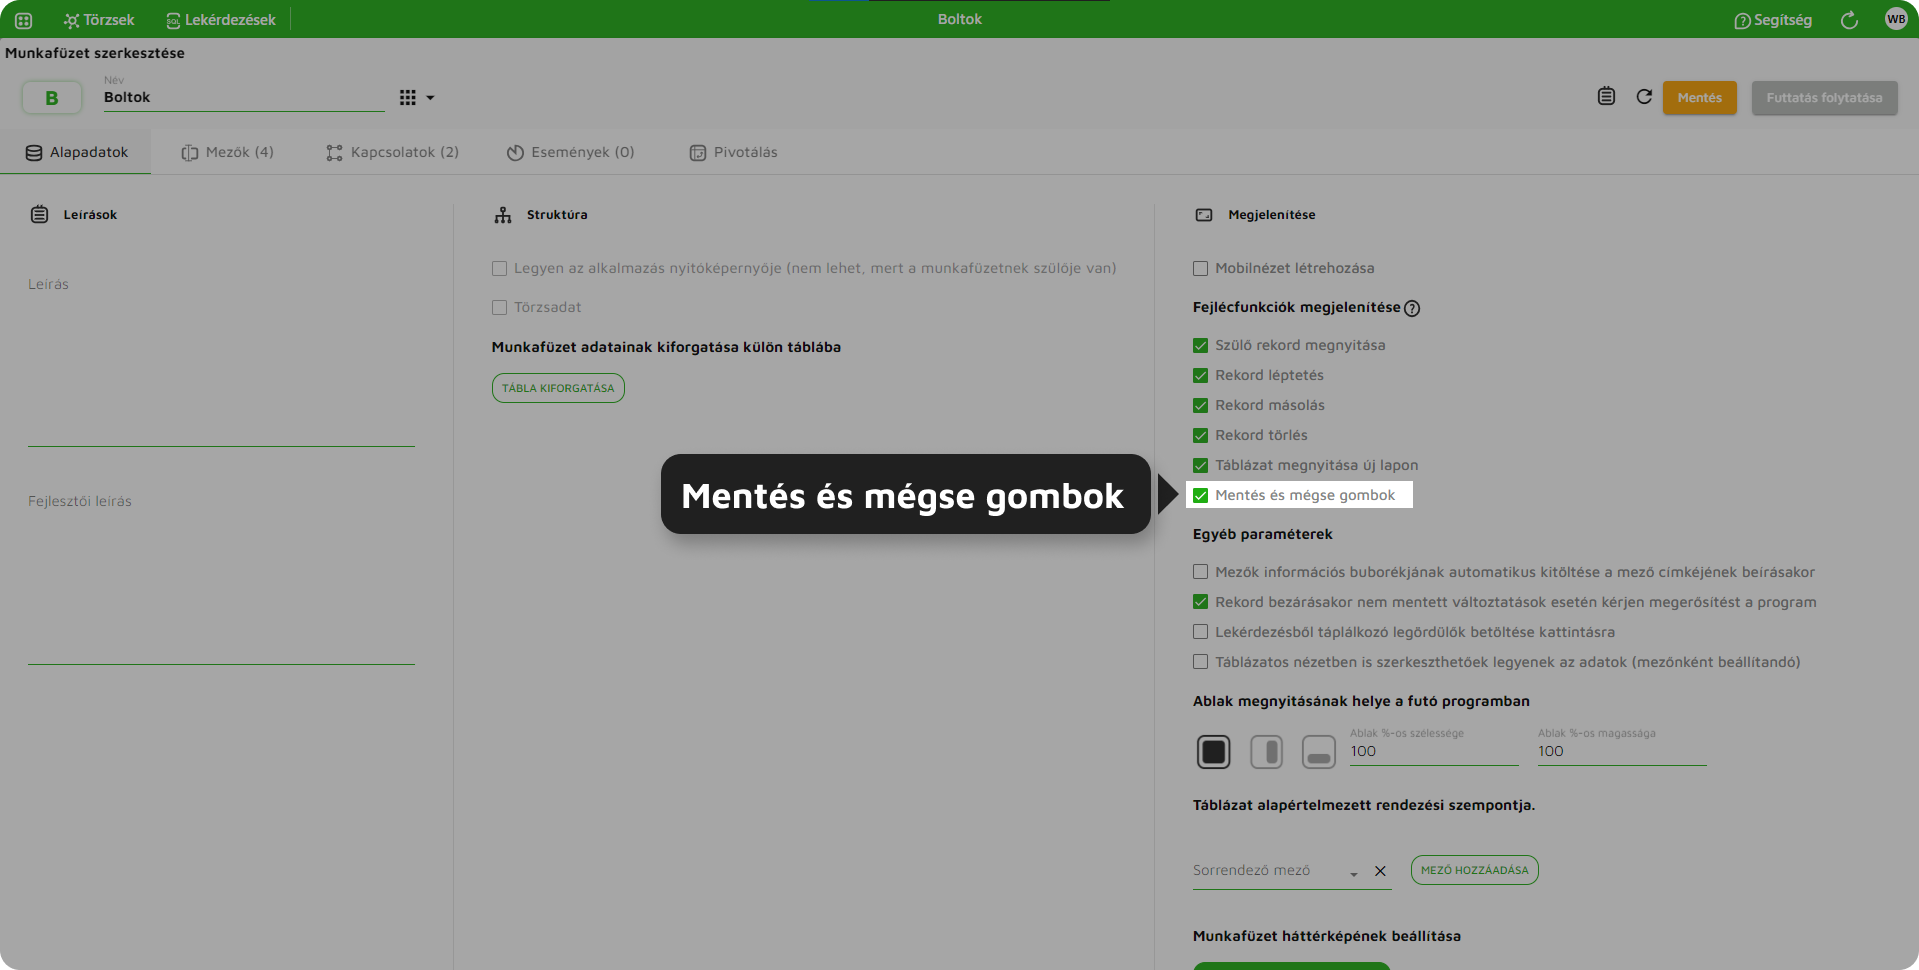Click the help icon next to Fejlécfunkciók megjelenítése
This screenshot has height=970, width=1919.
click(1412, 308)
